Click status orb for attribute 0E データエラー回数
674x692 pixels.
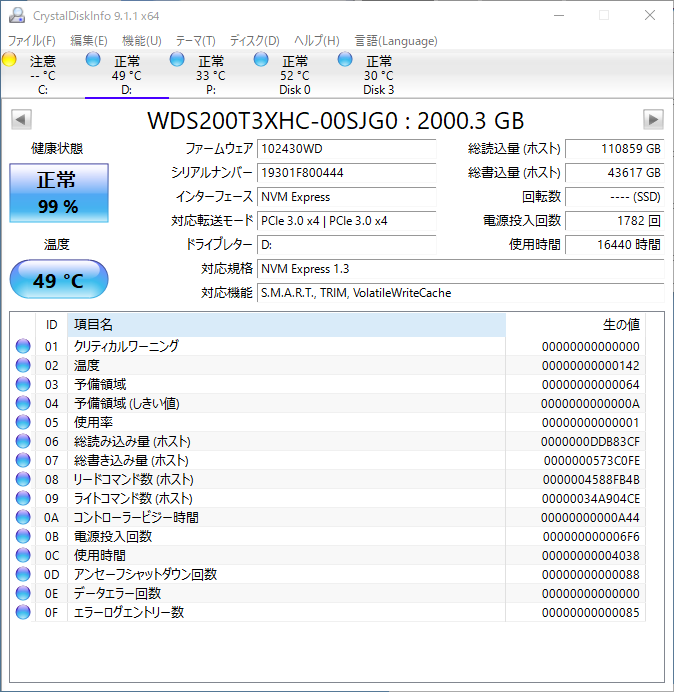(23, 593)
